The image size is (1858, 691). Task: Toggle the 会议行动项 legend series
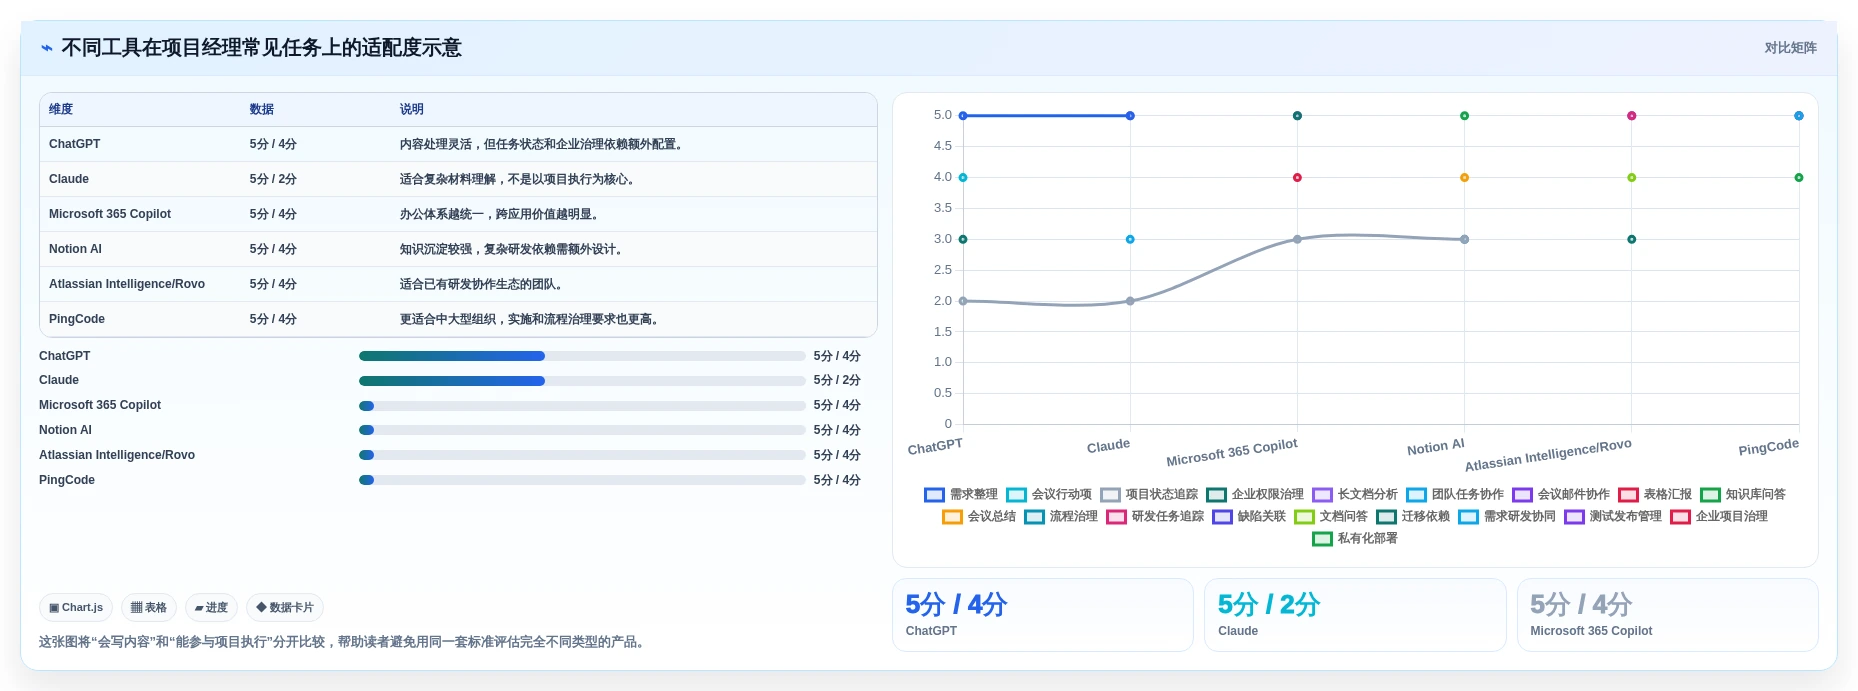[x=1049, y=494]
